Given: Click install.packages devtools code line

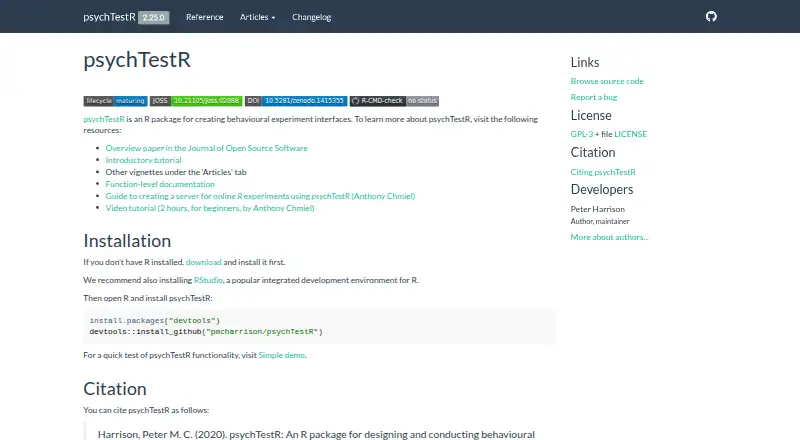Looking at the screenshot, I should click(155, 321).
